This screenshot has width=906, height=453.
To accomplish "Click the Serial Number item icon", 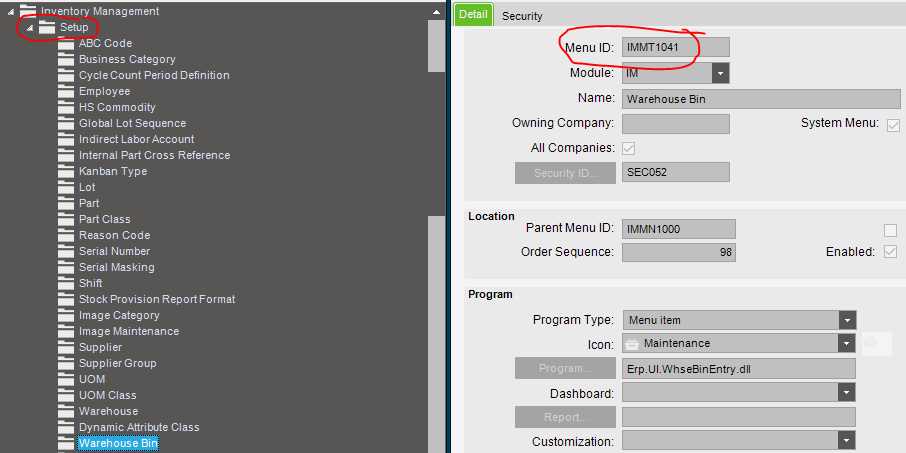I will 66,251.
